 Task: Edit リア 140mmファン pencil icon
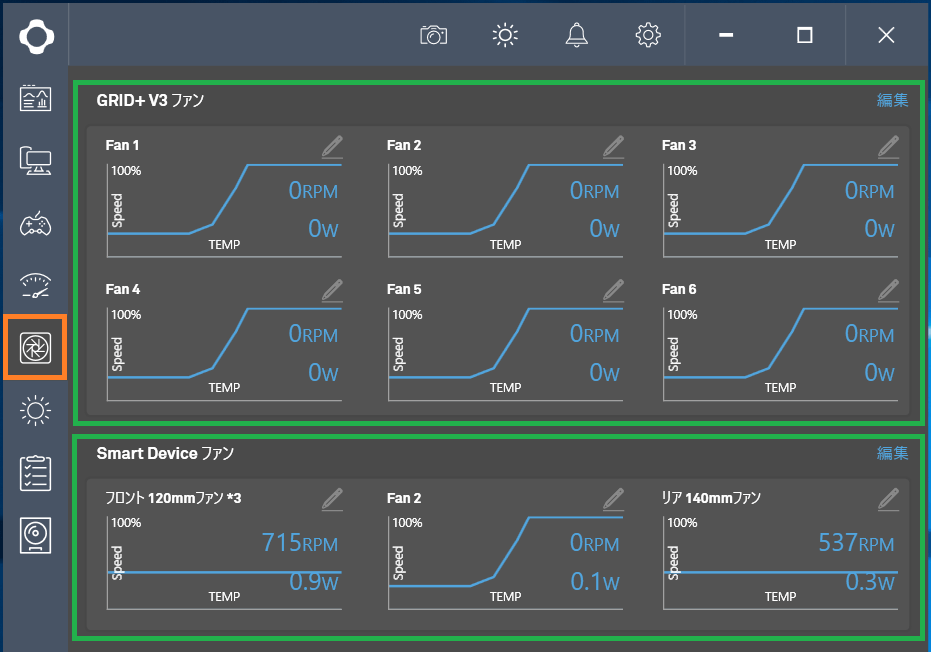[888, 499]
